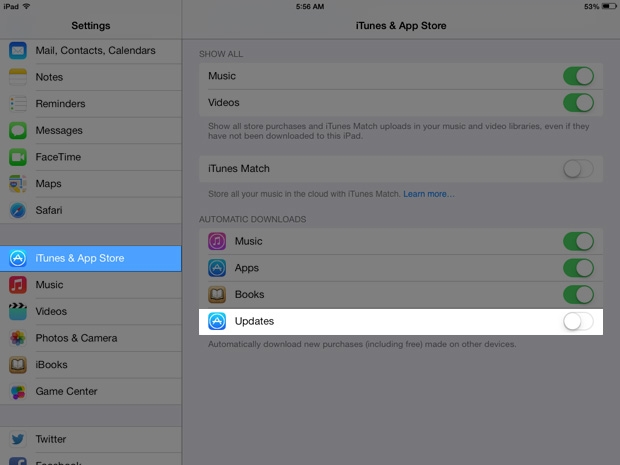Go to Twitter settings
Screen dimensions: 620x465
click(91, 439)
